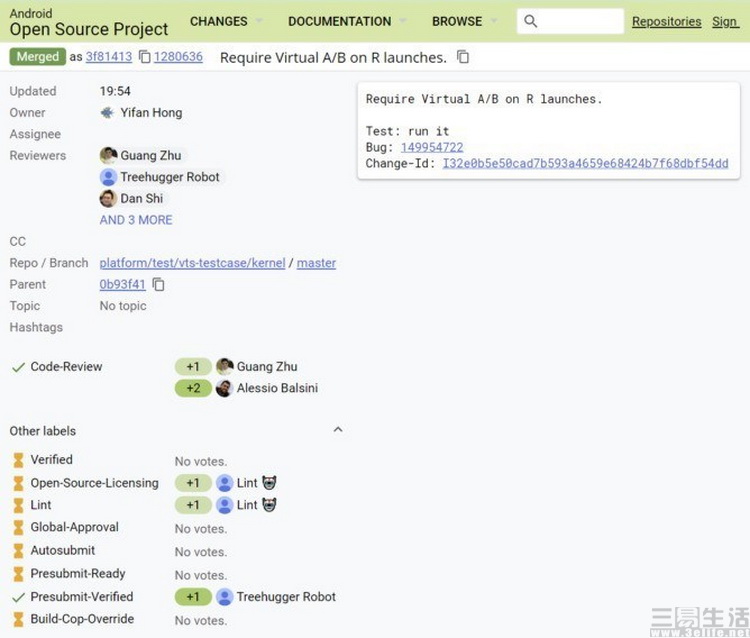Click Android Open Source Project title
The image size is (750, 638).
point(88,22)
